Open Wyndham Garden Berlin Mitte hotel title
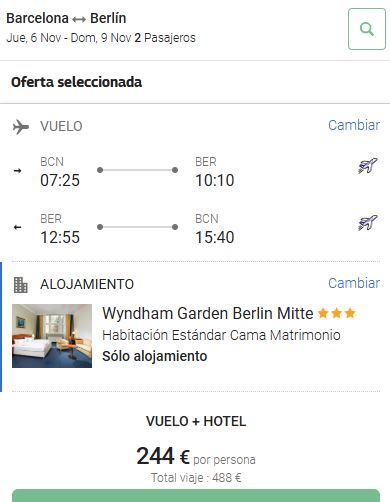The image size is (390, 502). pos(208,313)
